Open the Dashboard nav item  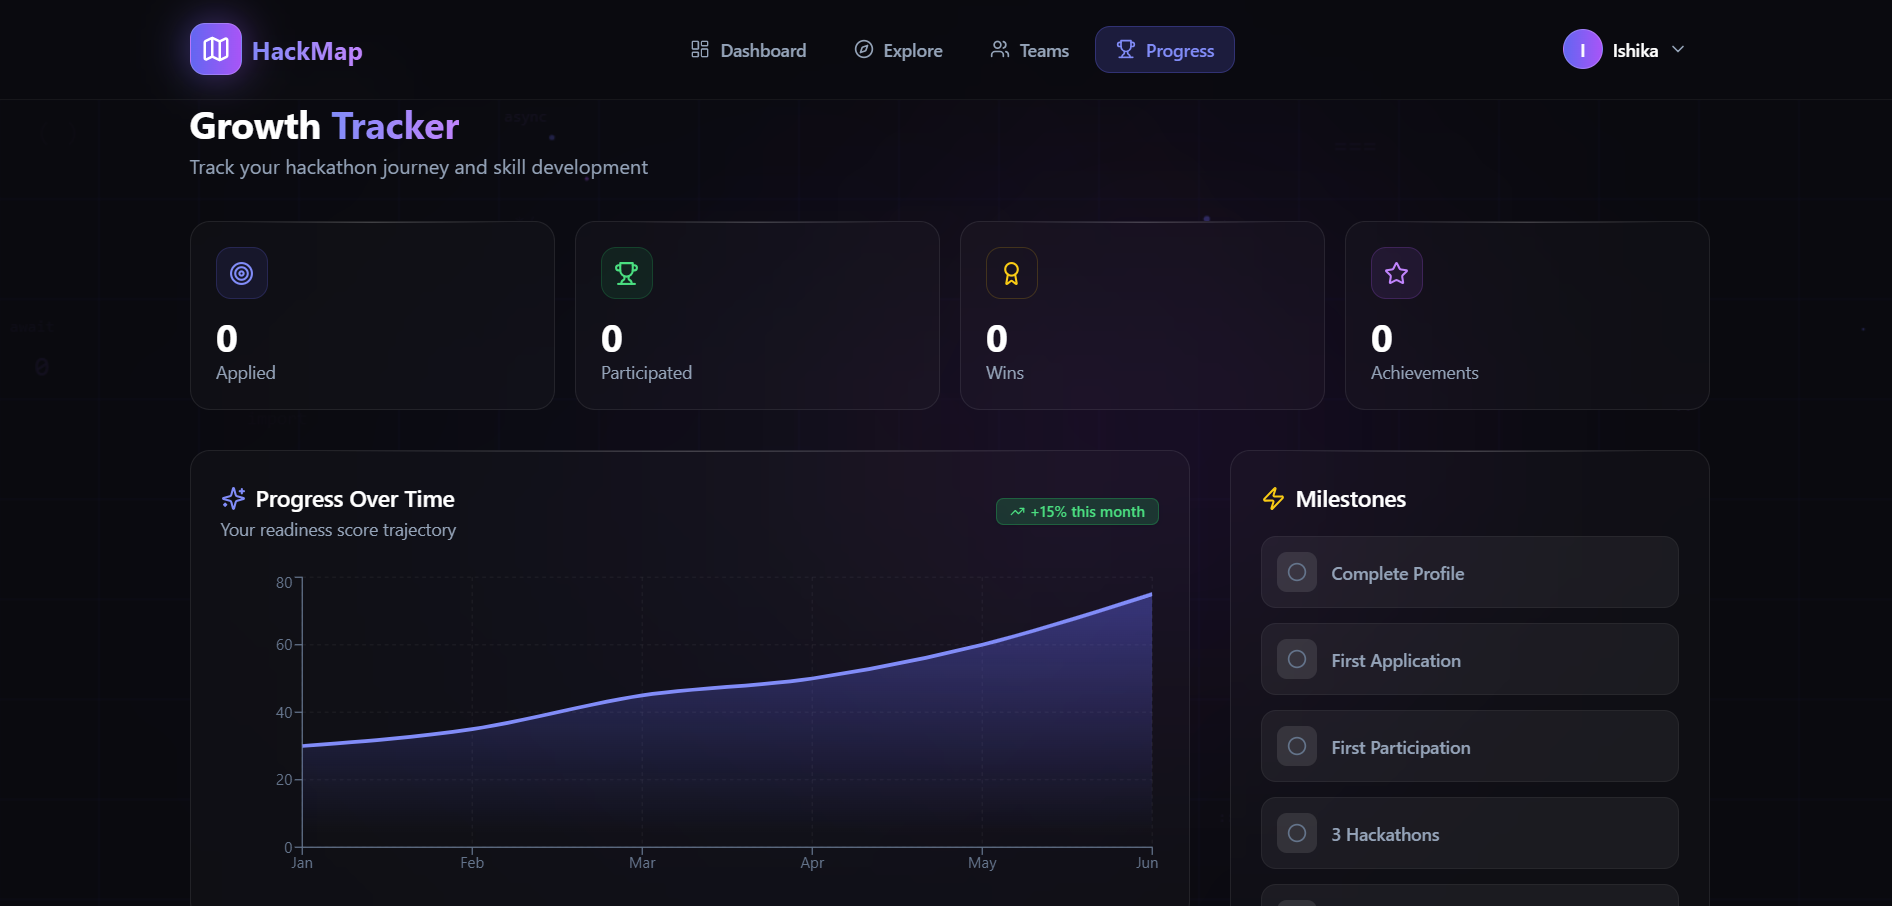pyautogui.click(x=748, y=50)
